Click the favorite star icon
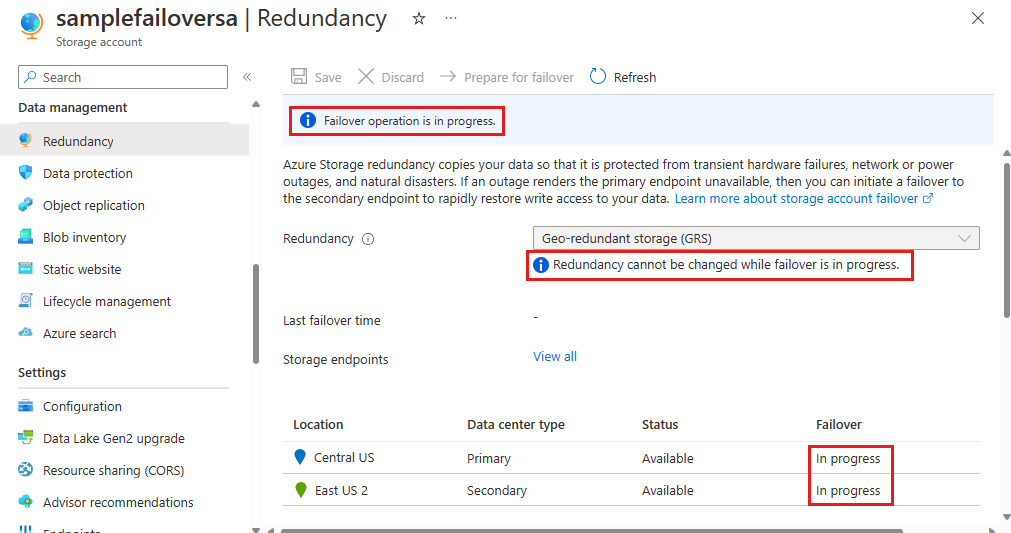Screen dimensions: 1011x533 (x=419, y=19)
